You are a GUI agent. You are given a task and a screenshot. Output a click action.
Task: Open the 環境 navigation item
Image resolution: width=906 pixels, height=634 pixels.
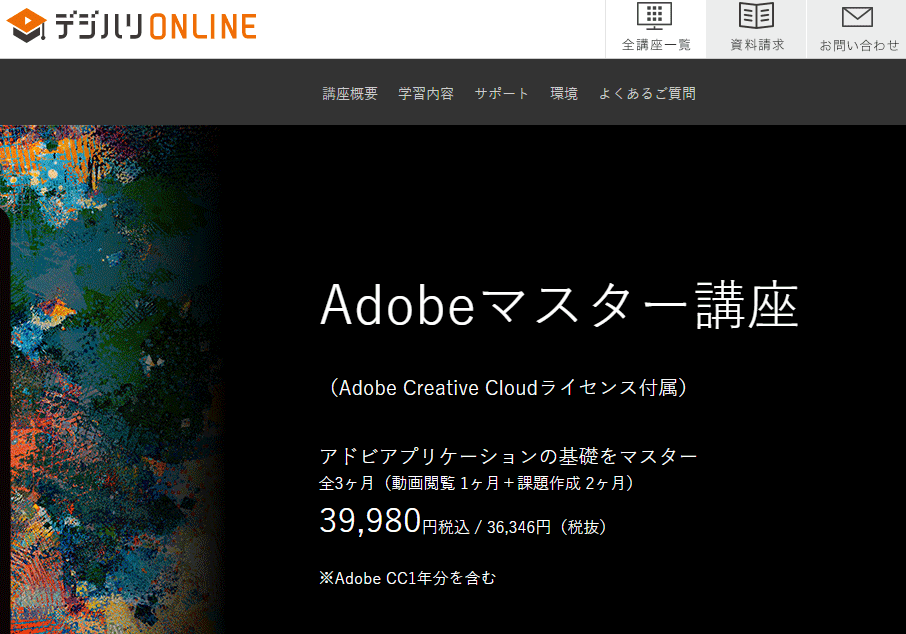(x=564, y=94)
